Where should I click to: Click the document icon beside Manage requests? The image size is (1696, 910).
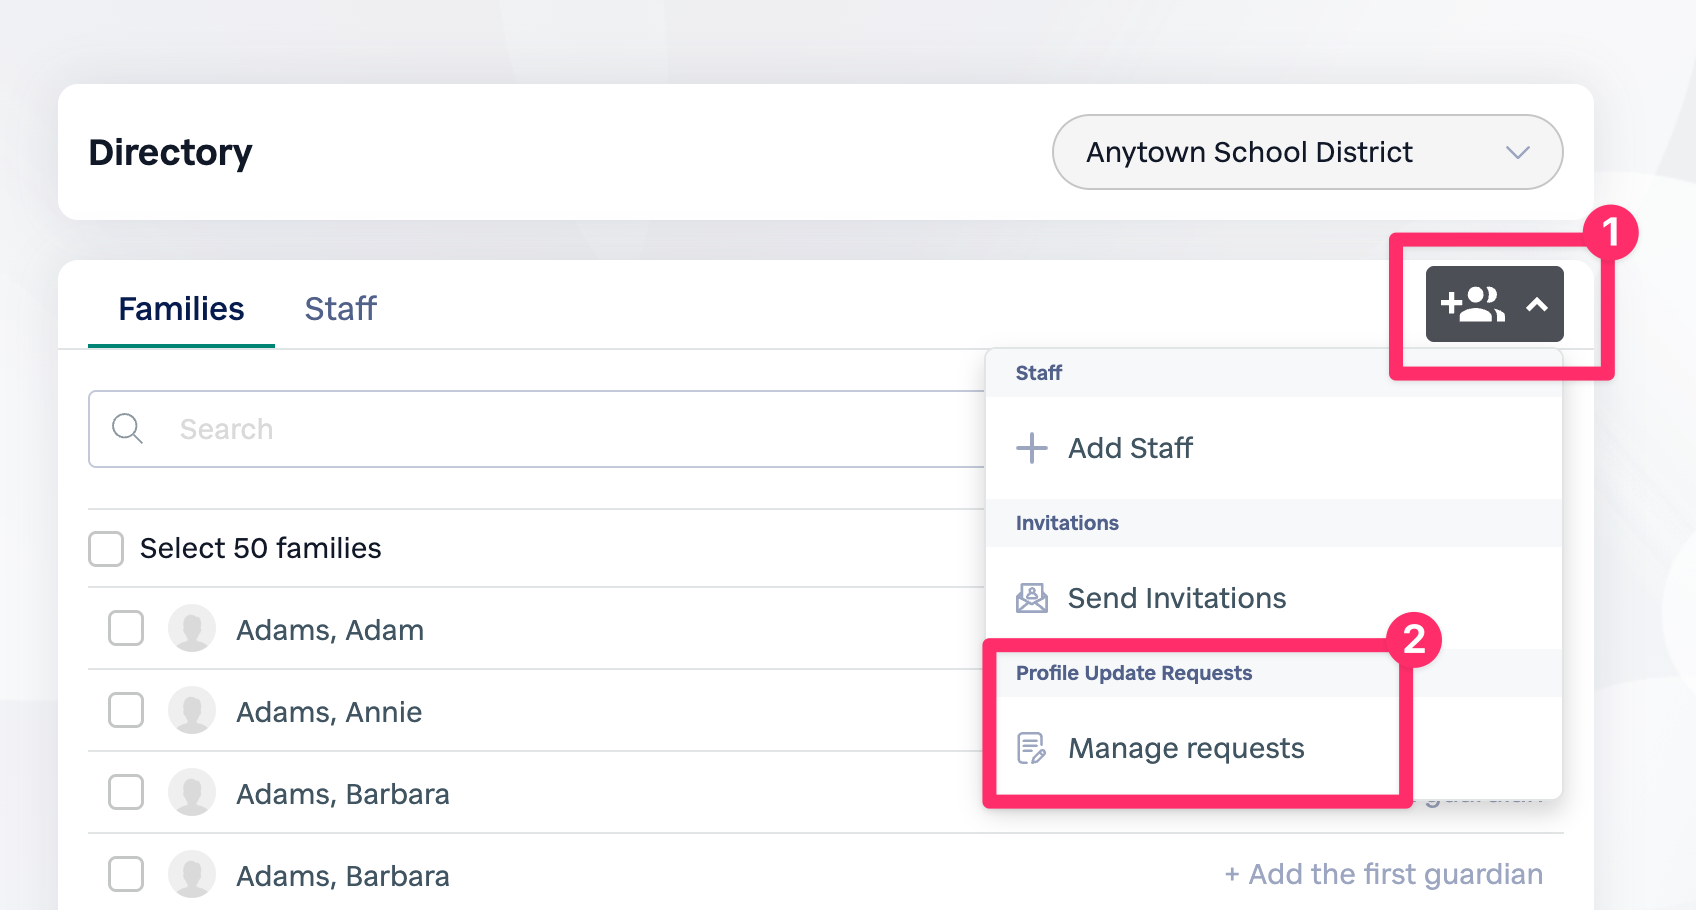1031,748
